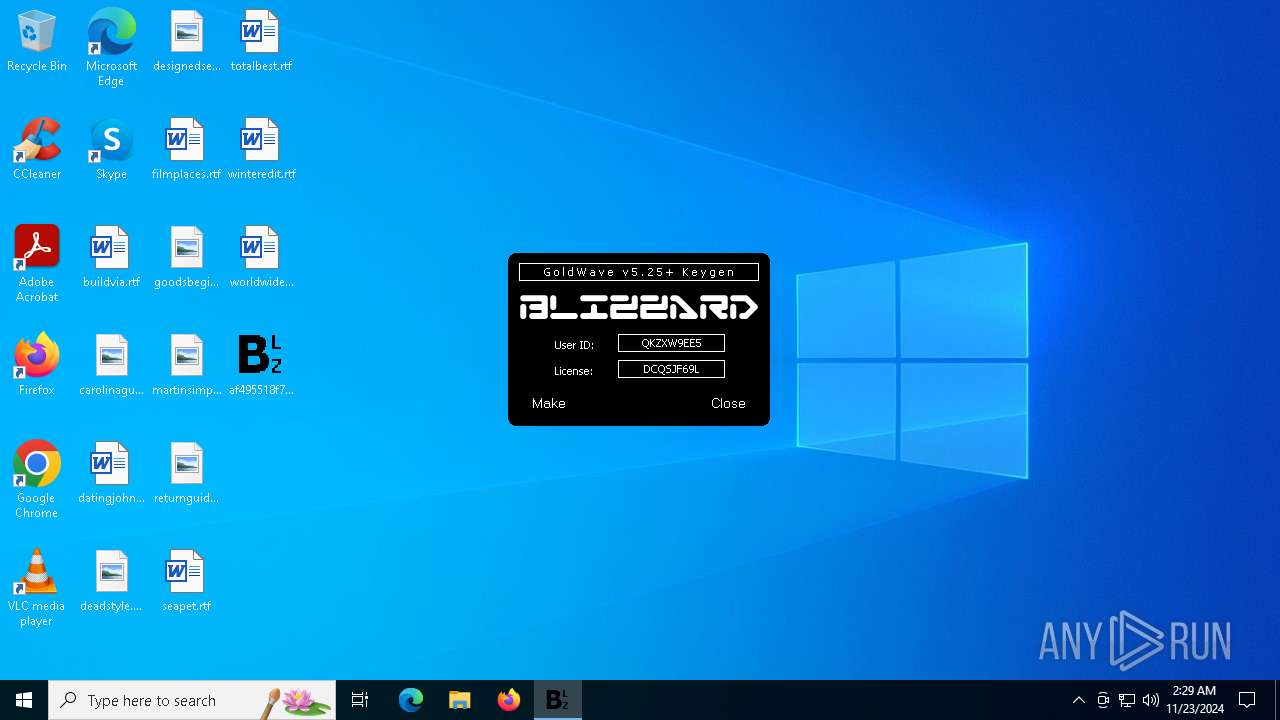The width and height of the screenshot is (1280, 720).
Task: Select the datingjohn... document icon
Action: click(111, 474)
